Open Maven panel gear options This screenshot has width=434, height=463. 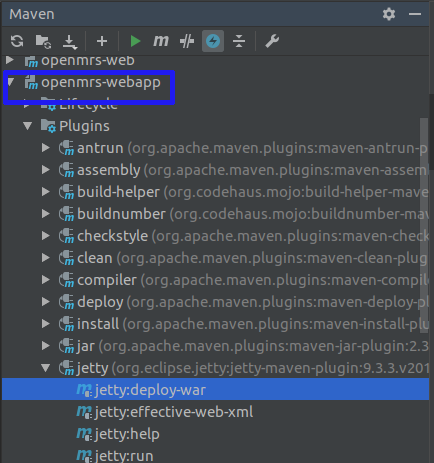[389, 14]
